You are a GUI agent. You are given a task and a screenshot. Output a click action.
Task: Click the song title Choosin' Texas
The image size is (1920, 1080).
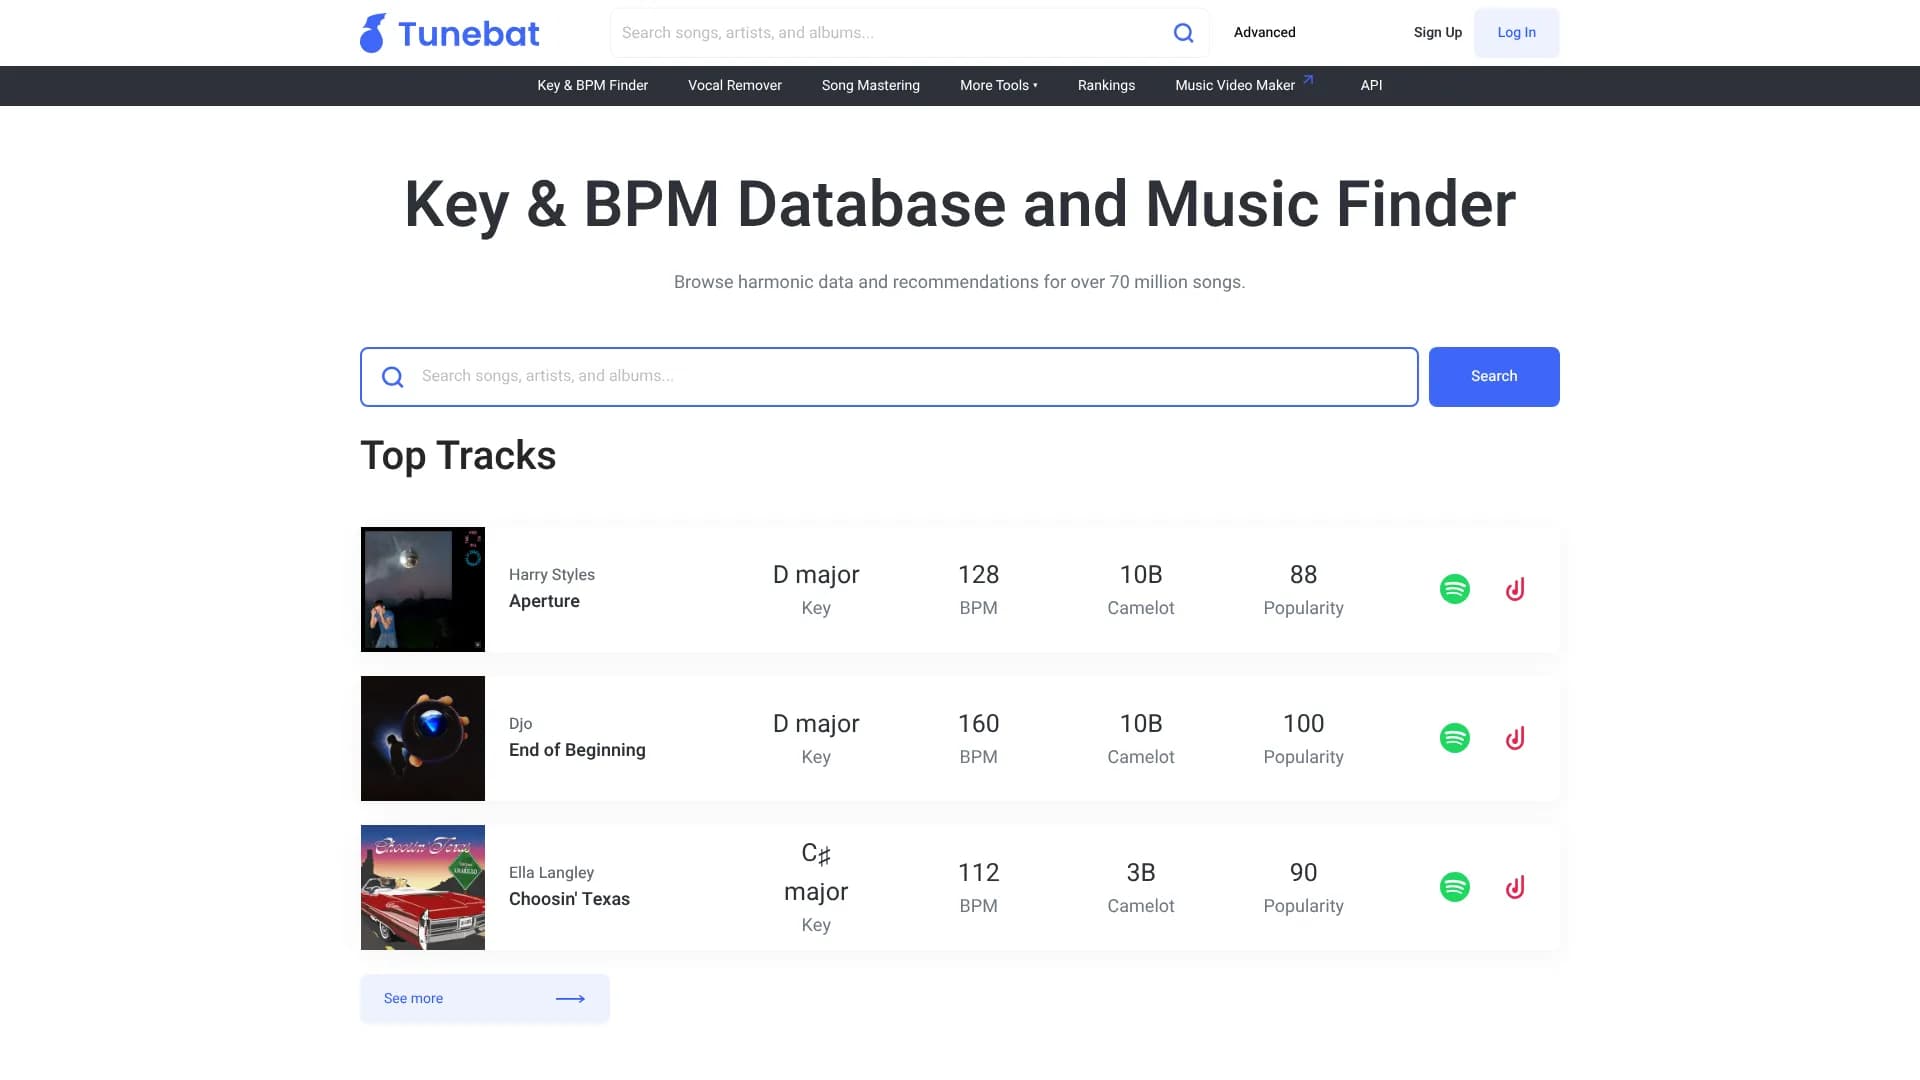pyautogui.click(x=569, y=899)
